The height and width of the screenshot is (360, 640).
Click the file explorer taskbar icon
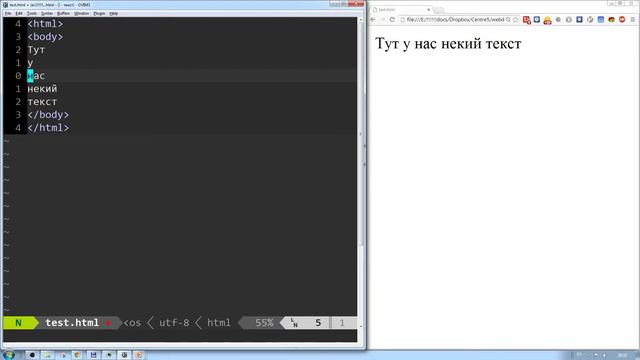point(47,355)
